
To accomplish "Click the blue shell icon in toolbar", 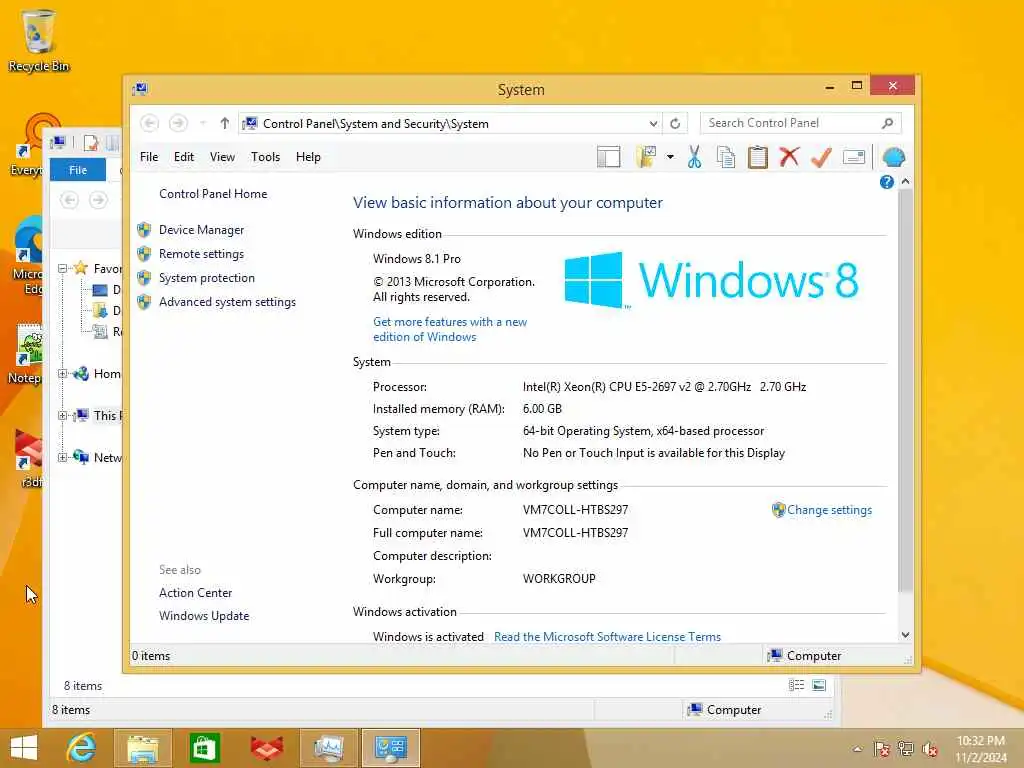I will [893, 157].
